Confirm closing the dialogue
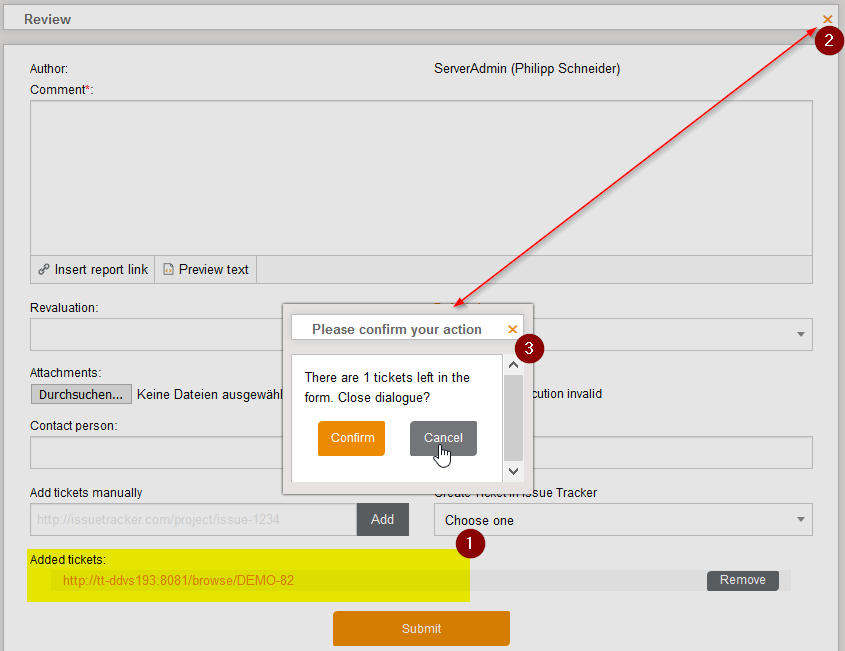Screen dimensions: 845x651 [x=351, y=438]
